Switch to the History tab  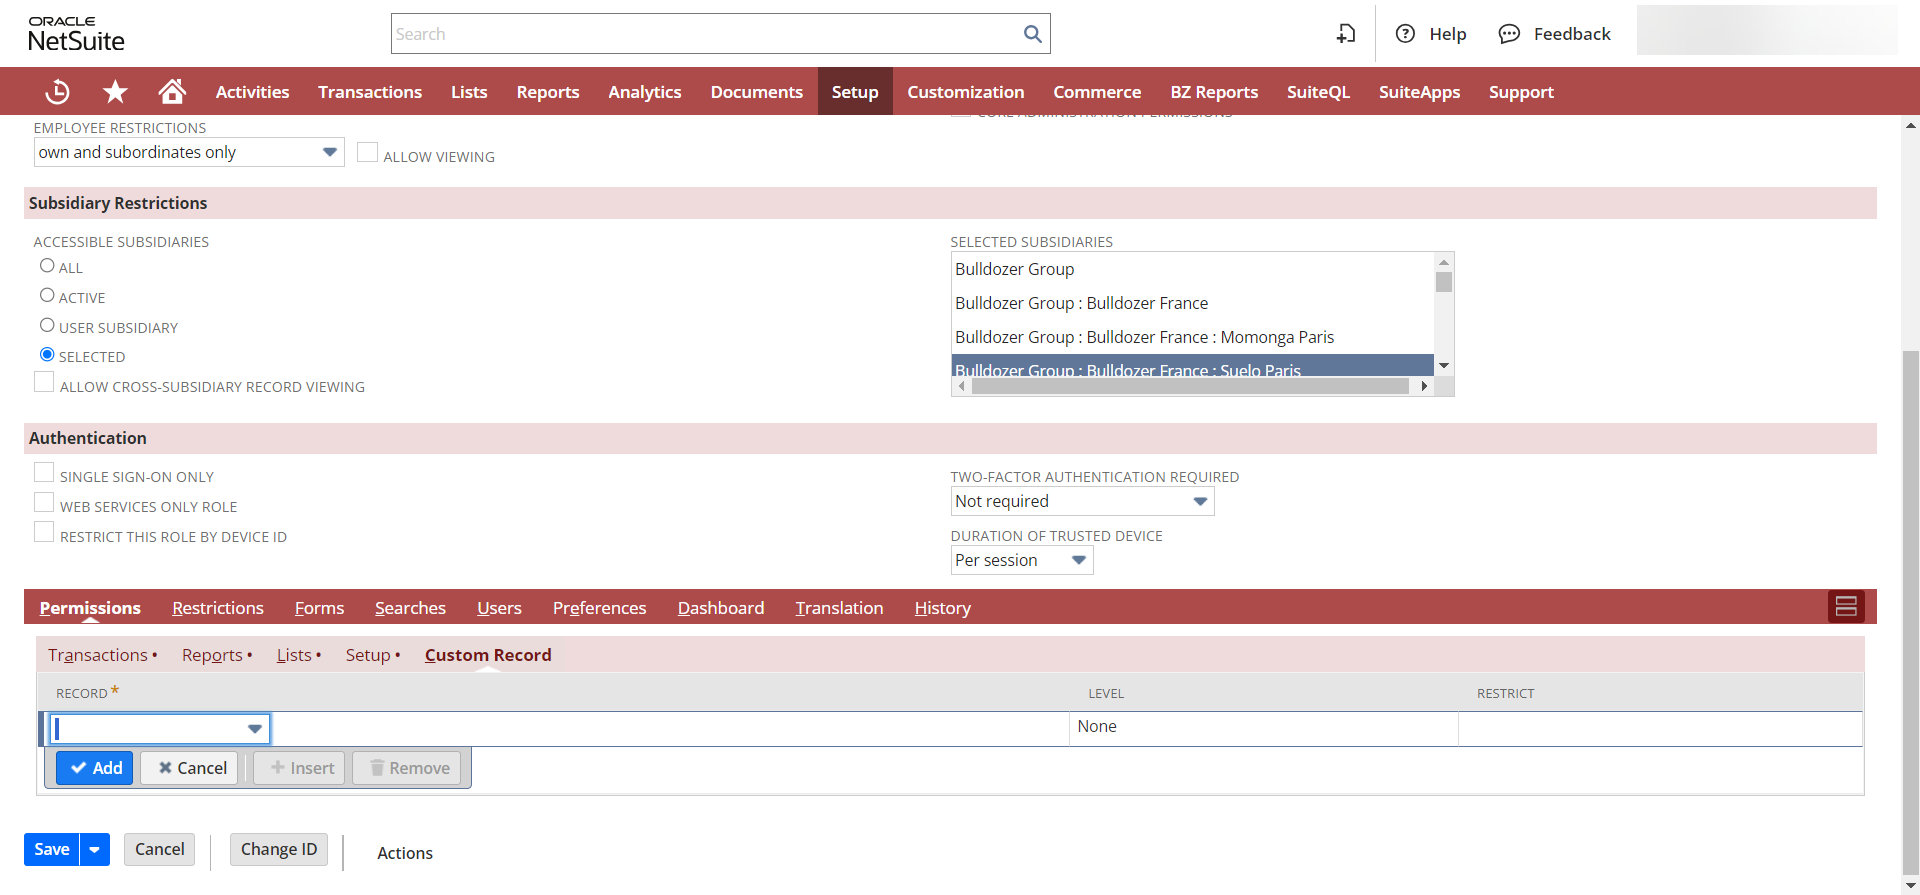coord(942,608)
